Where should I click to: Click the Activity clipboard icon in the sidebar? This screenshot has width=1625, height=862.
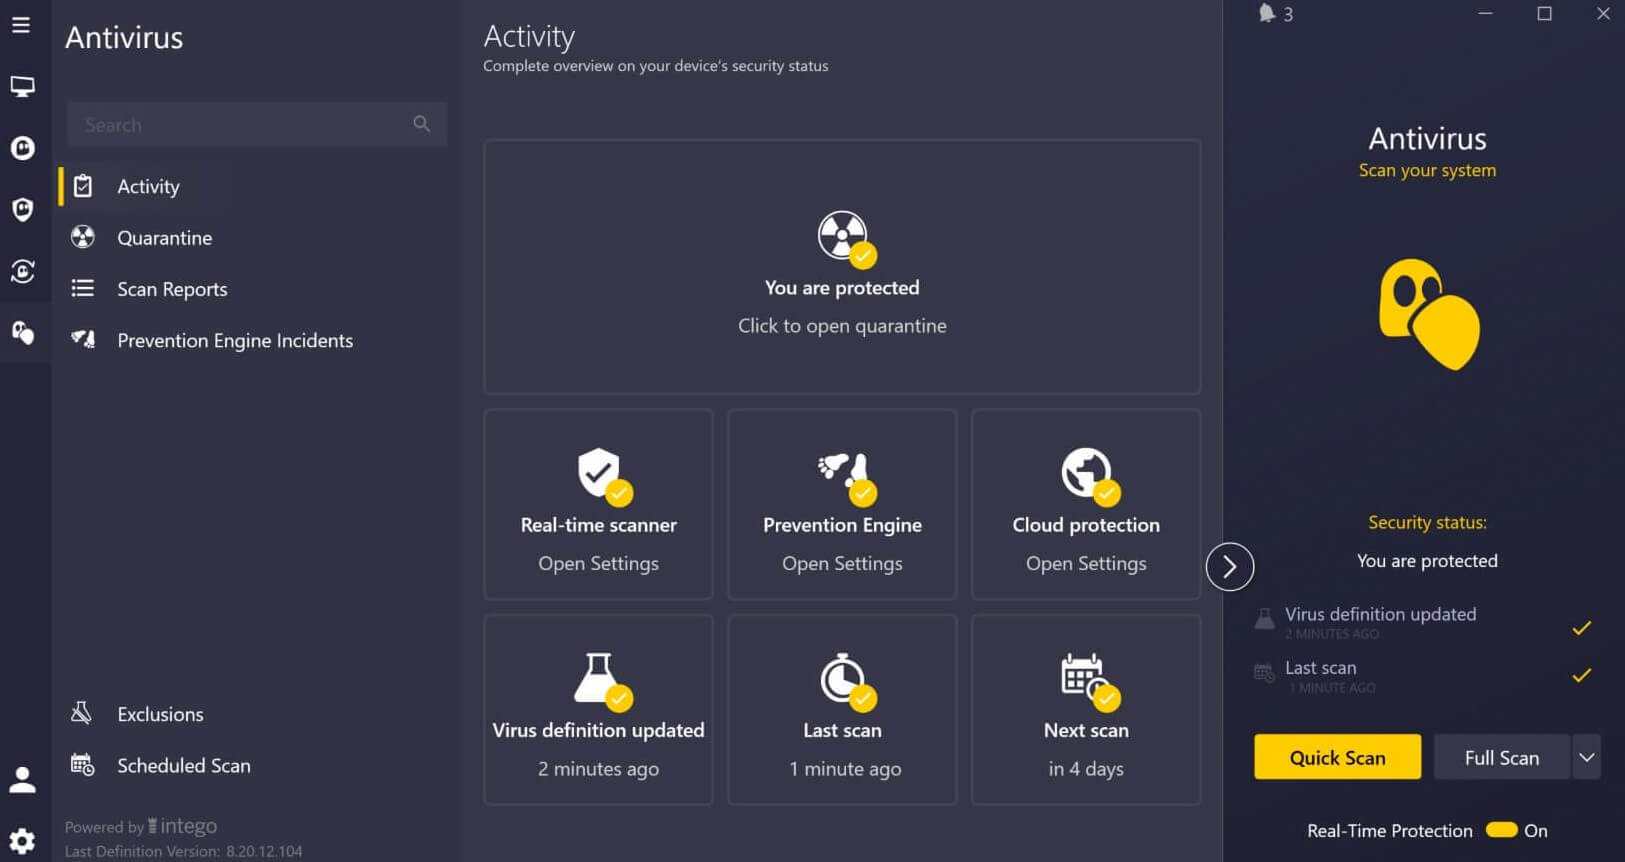coord(83,186)
